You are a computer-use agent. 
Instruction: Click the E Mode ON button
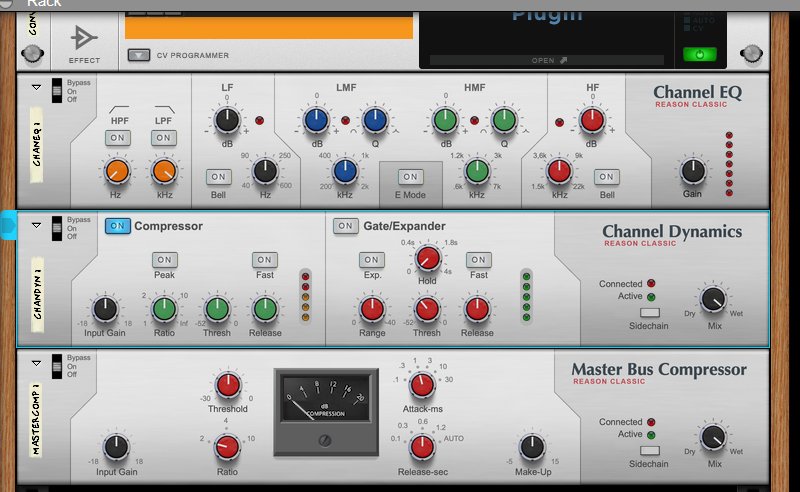[x=409, y=177]
